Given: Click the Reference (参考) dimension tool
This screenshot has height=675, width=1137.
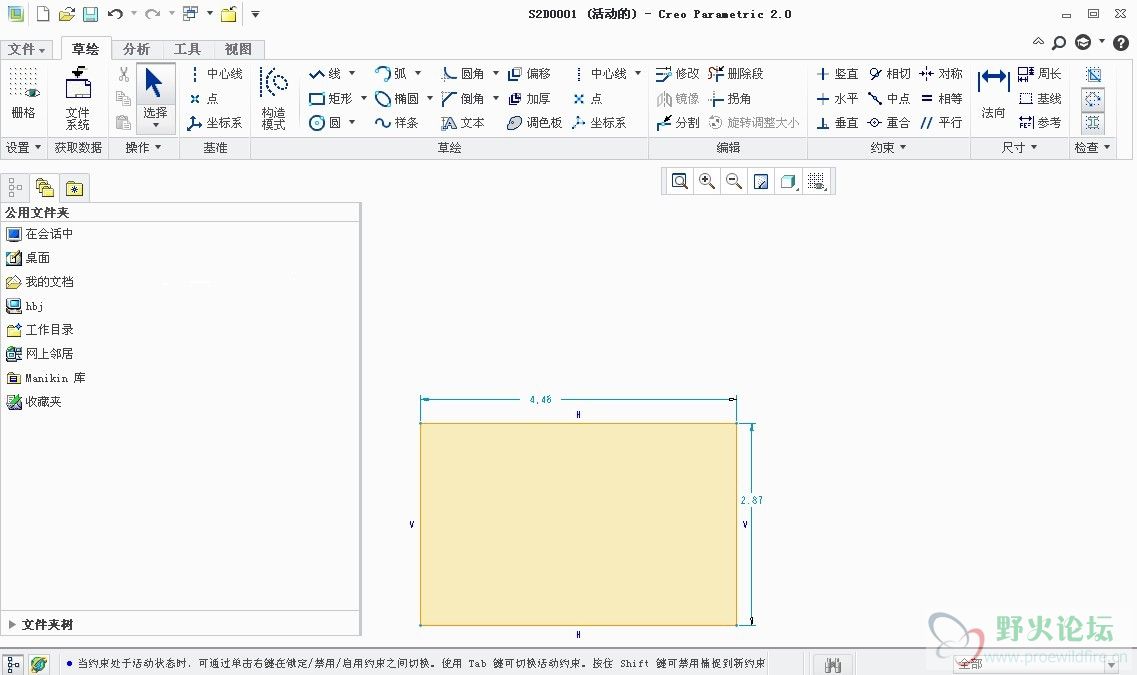Looking at the screenshot, I should pyautogui.click(x=1039, y=123).
